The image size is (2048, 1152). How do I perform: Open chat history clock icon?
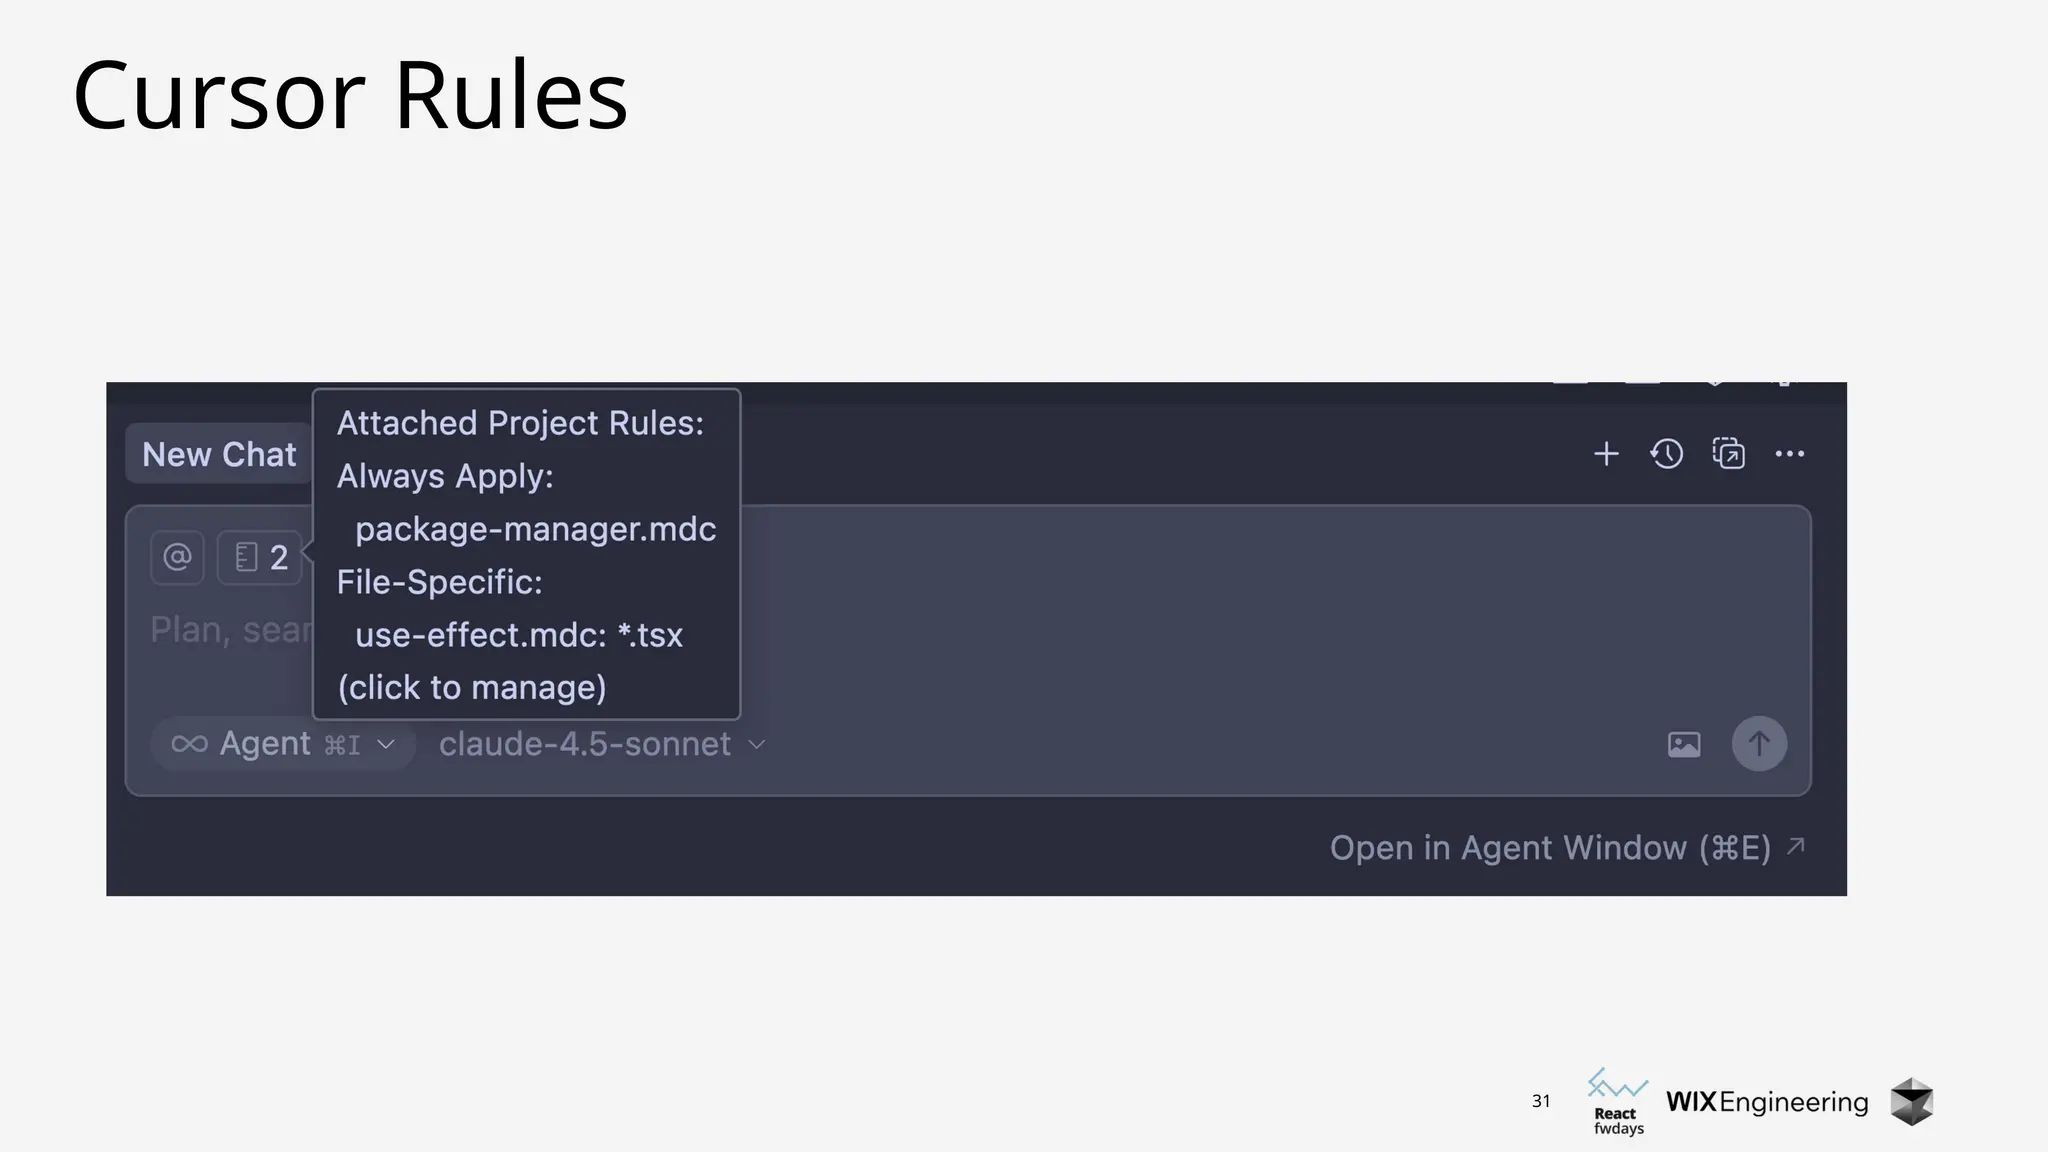click(x=1666, y=454)
